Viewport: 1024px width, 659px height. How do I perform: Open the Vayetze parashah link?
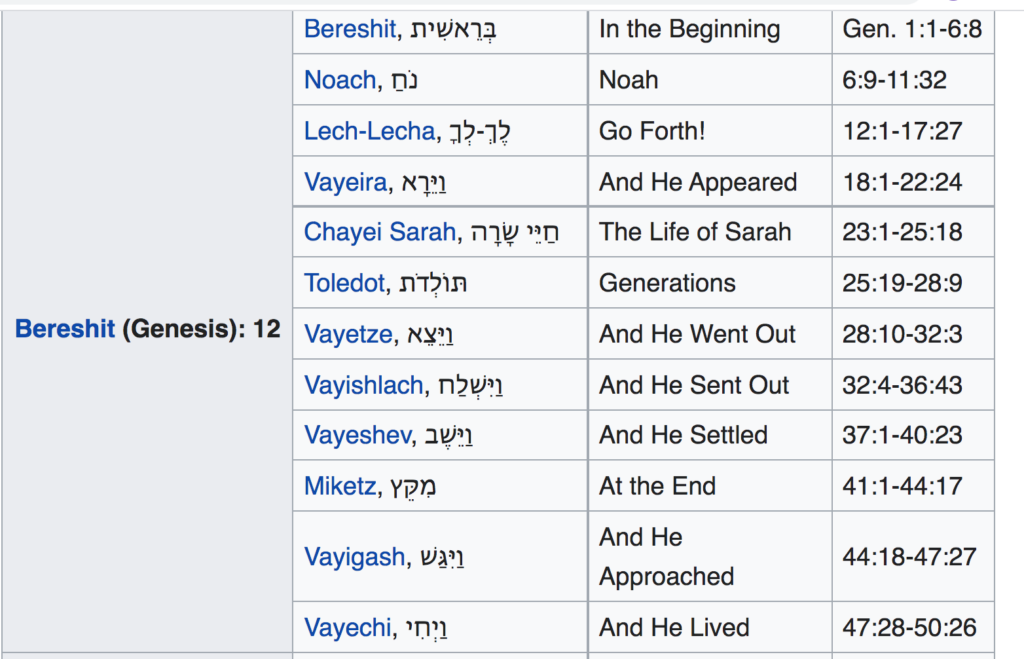348,335
